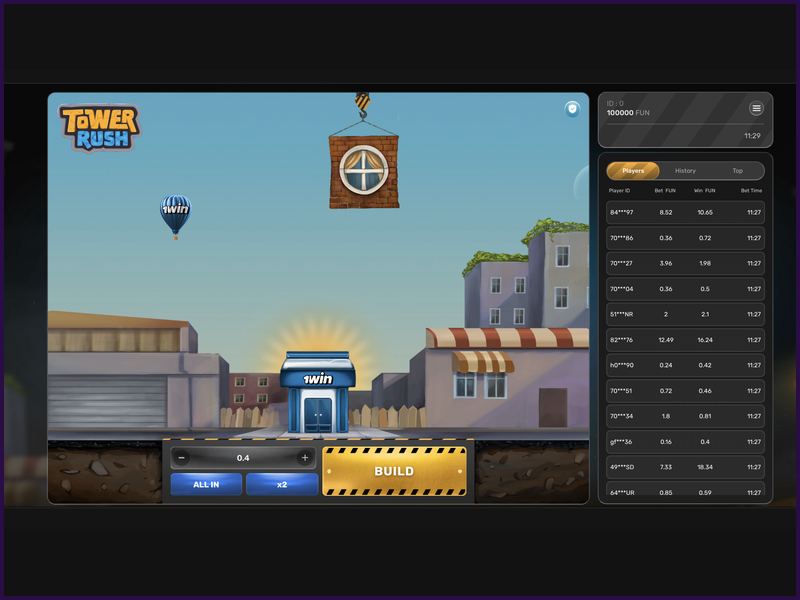Image resolution: width=800 pixels, height=600 pixels.
Task: Click the 1win hot air balloon
Action: (175, 212)
